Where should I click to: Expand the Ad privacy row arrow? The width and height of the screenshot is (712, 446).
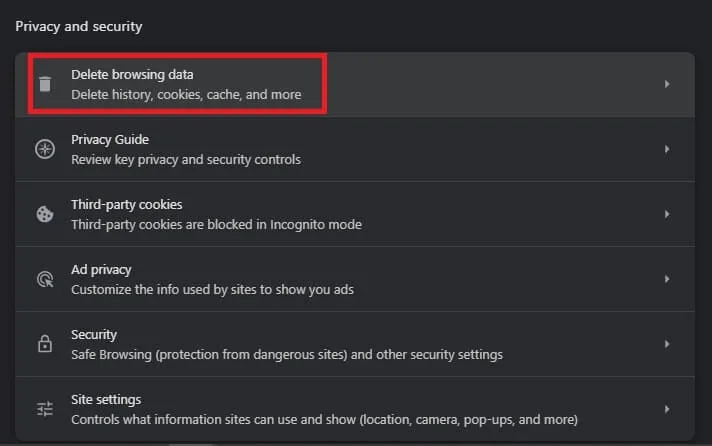[x=667, y=279]
